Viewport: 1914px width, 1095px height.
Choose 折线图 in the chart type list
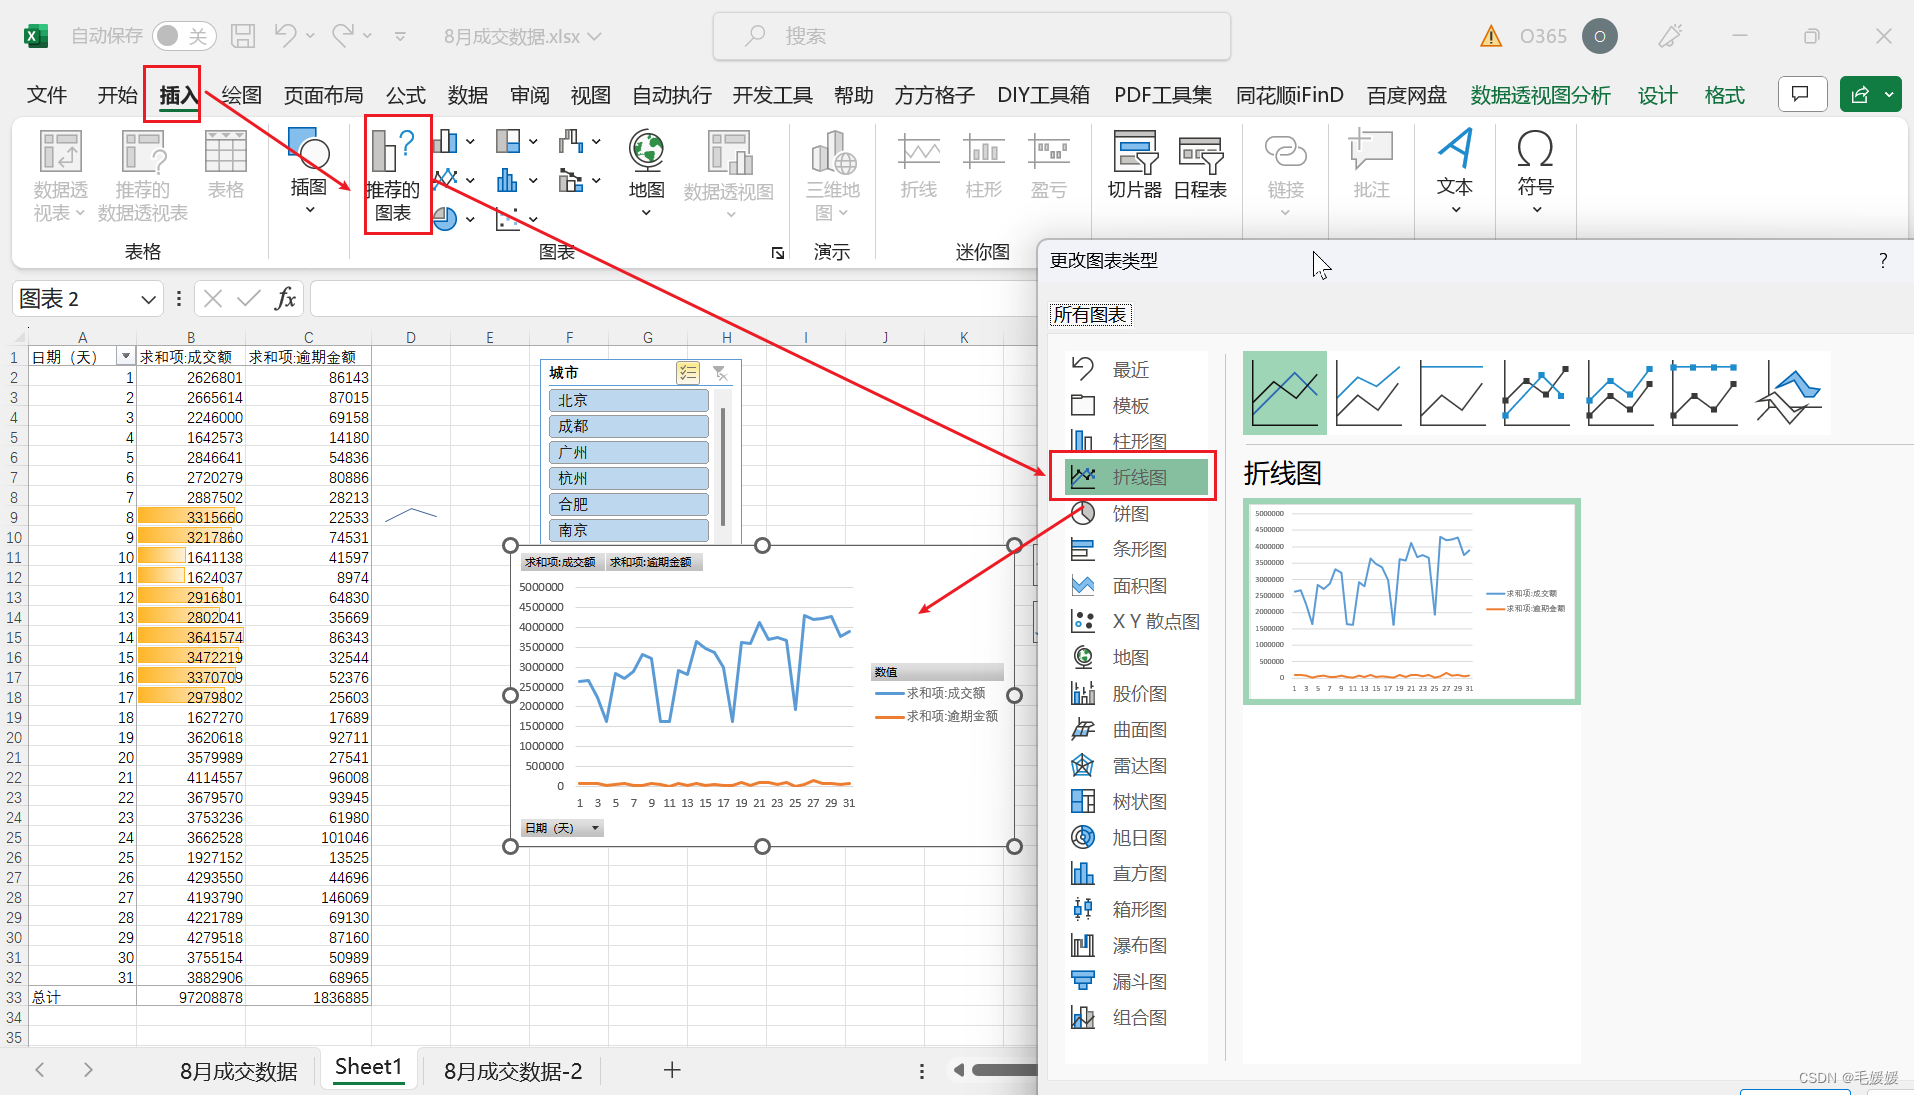click(1137, 477)
